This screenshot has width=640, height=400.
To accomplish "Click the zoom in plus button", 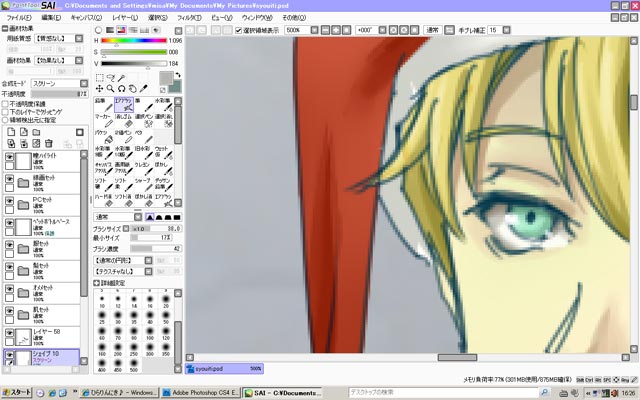I will [336, 30].
